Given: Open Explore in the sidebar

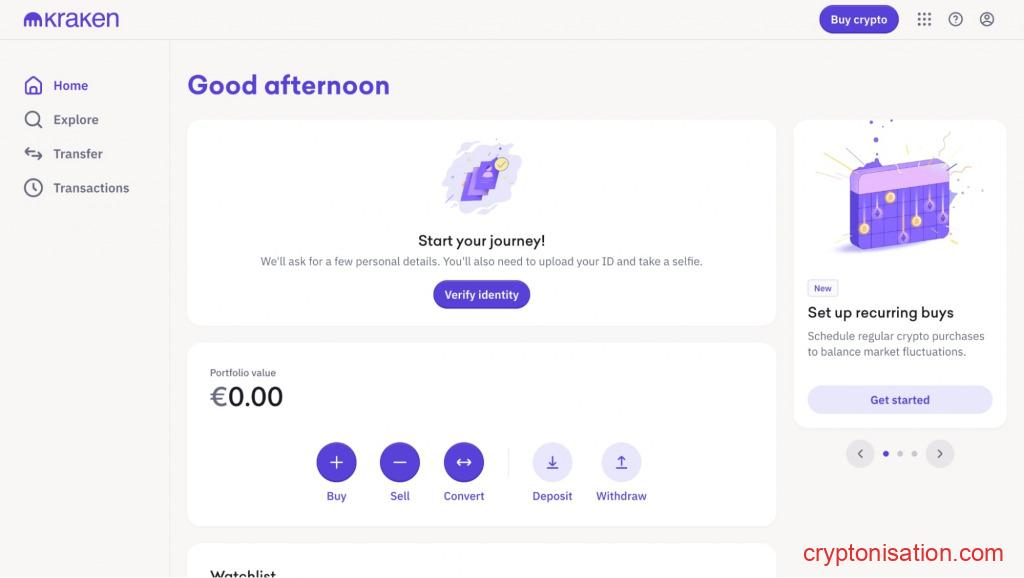Looking at the screenshot, I should 75,120.
